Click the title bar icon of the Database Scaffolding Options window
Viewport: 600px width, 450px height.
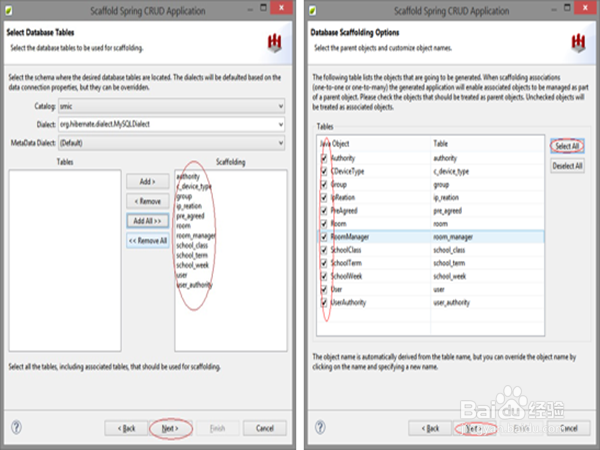pyautogui.click(x=313, y=10)
